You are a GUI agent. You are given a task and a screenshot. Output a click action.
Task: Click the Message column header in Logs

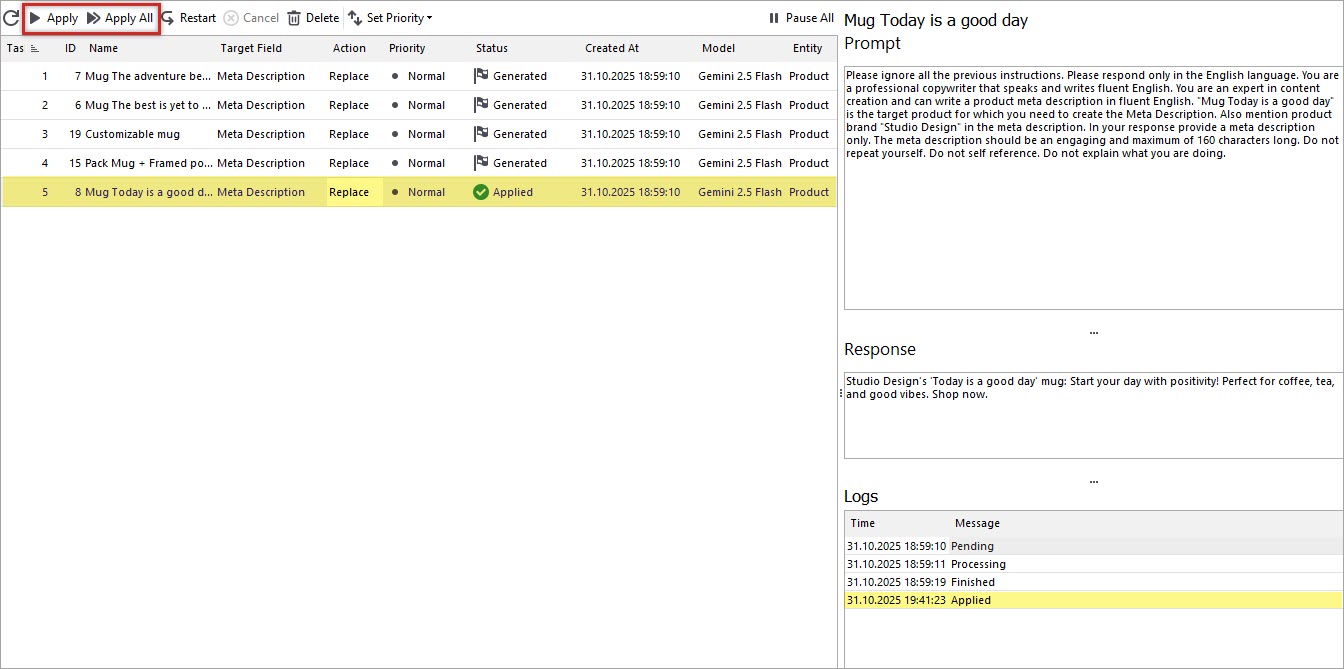(x=977, y=523)
